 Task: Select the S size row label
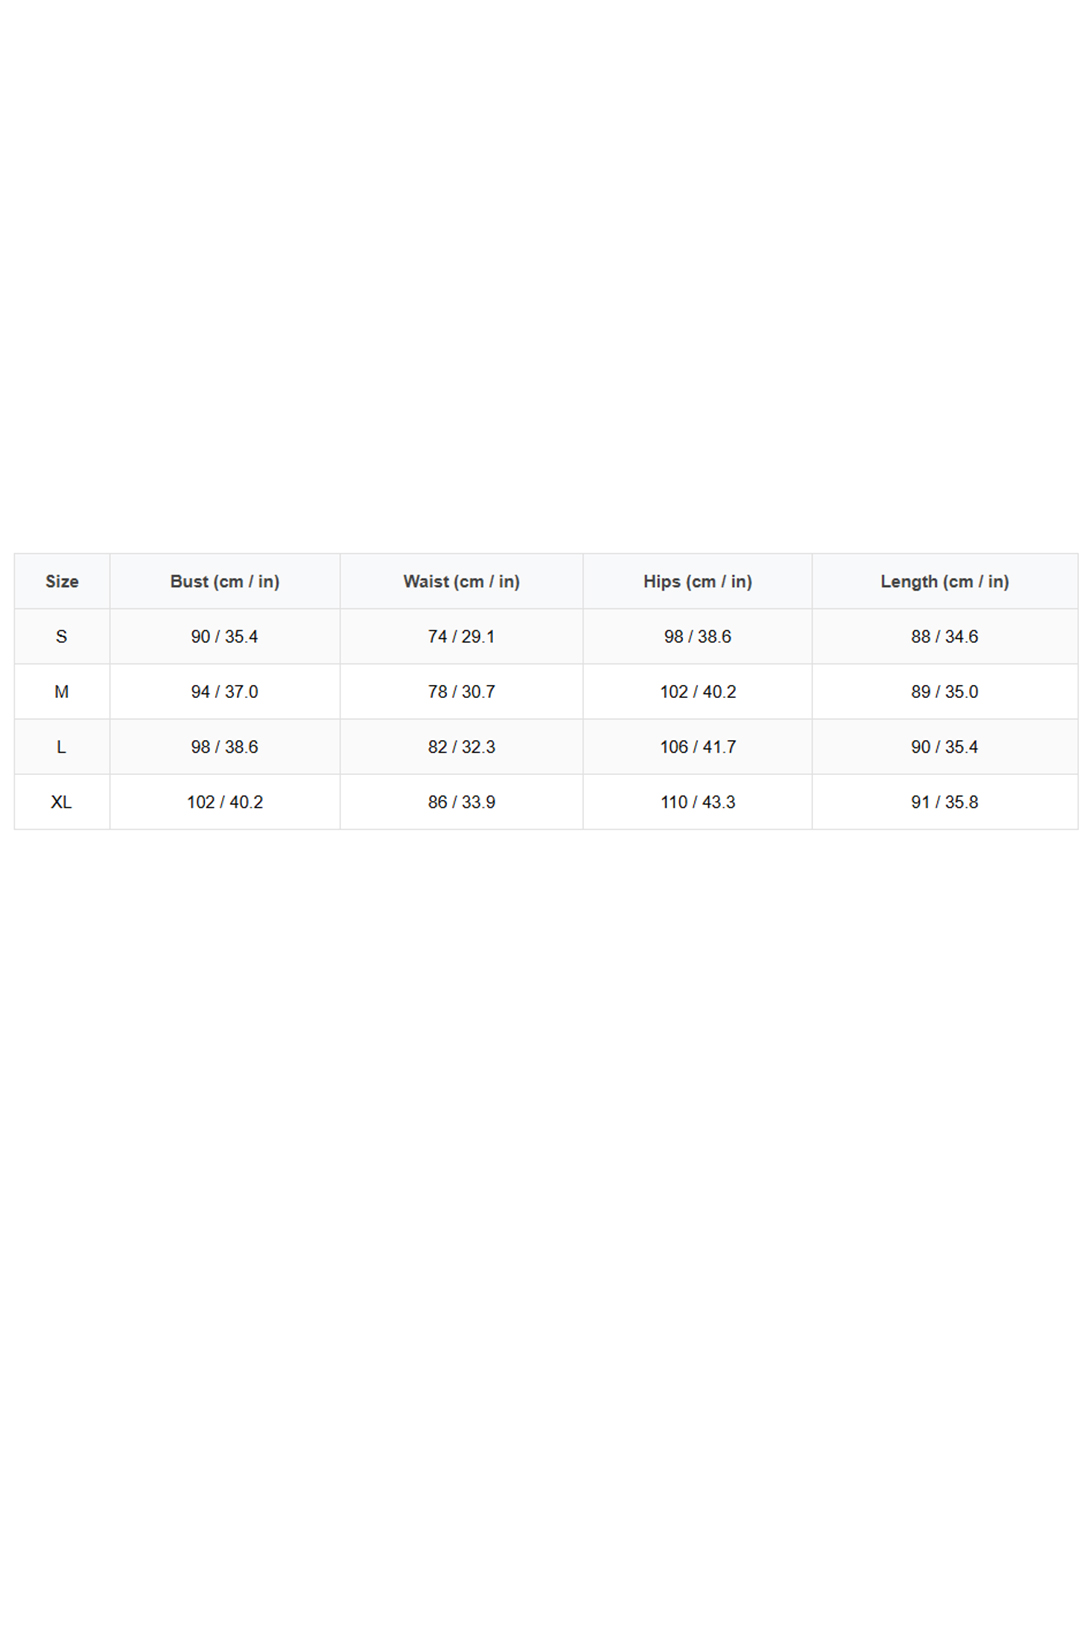tap(62, 636)
